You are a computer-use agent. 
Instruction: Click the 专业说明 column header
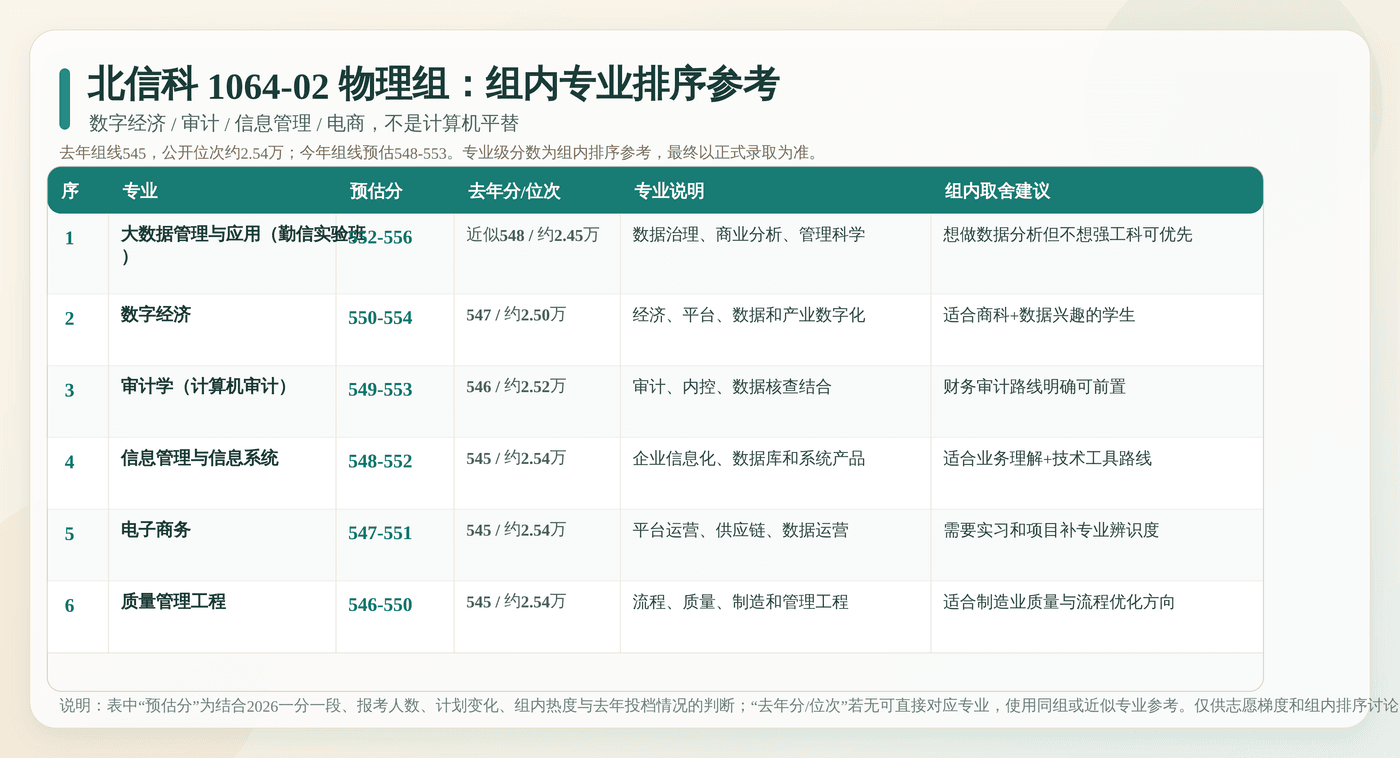click(669, 191)
